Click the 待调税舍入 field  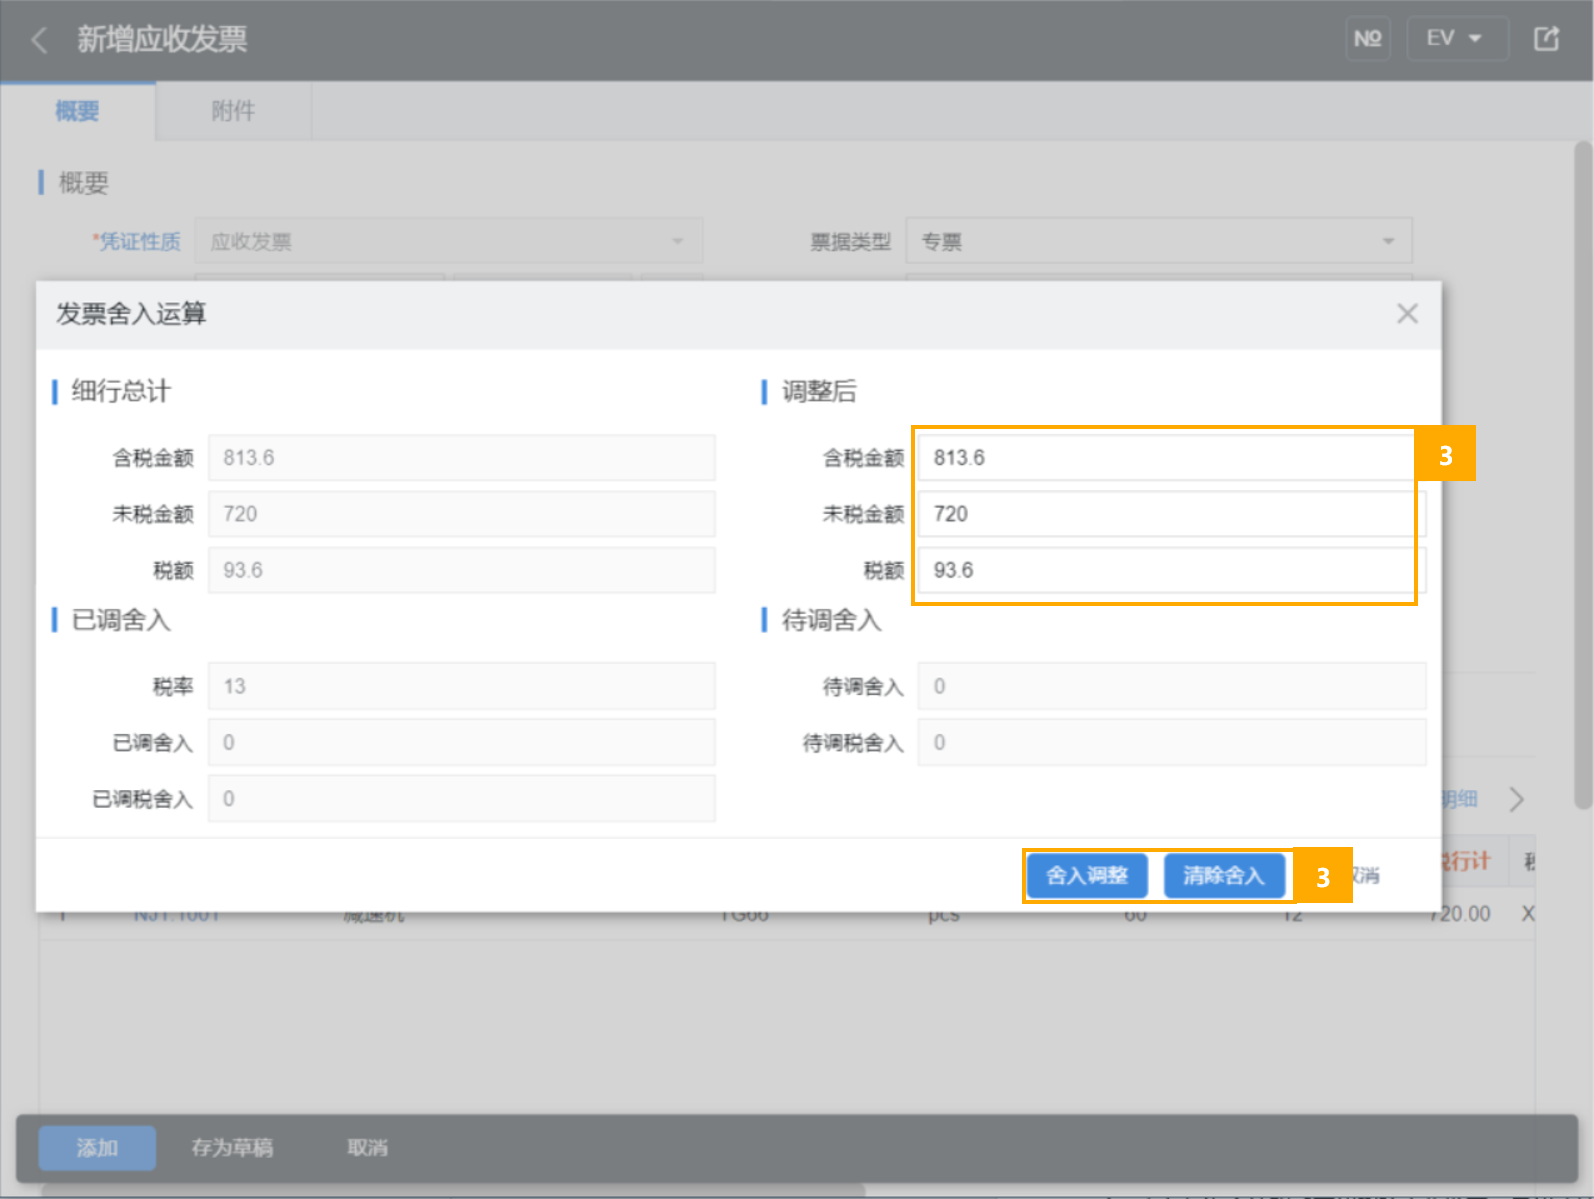click(x=1172, y=742)
